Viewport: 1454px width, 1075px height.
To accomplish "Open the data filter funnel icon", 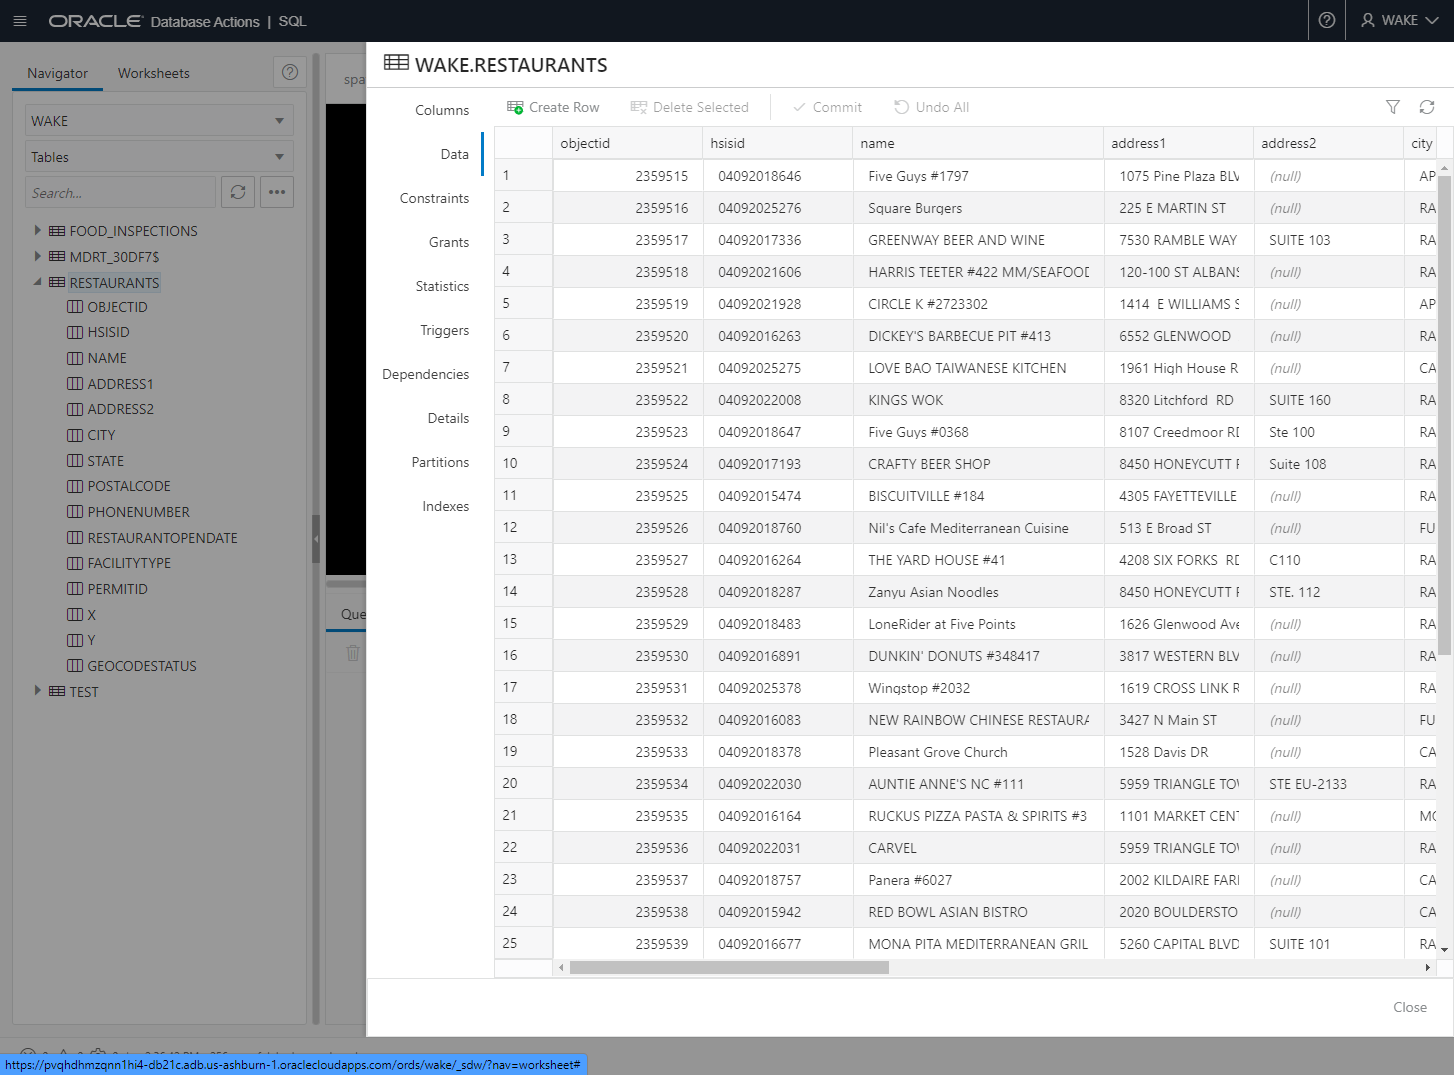I will coord(1393,107).
